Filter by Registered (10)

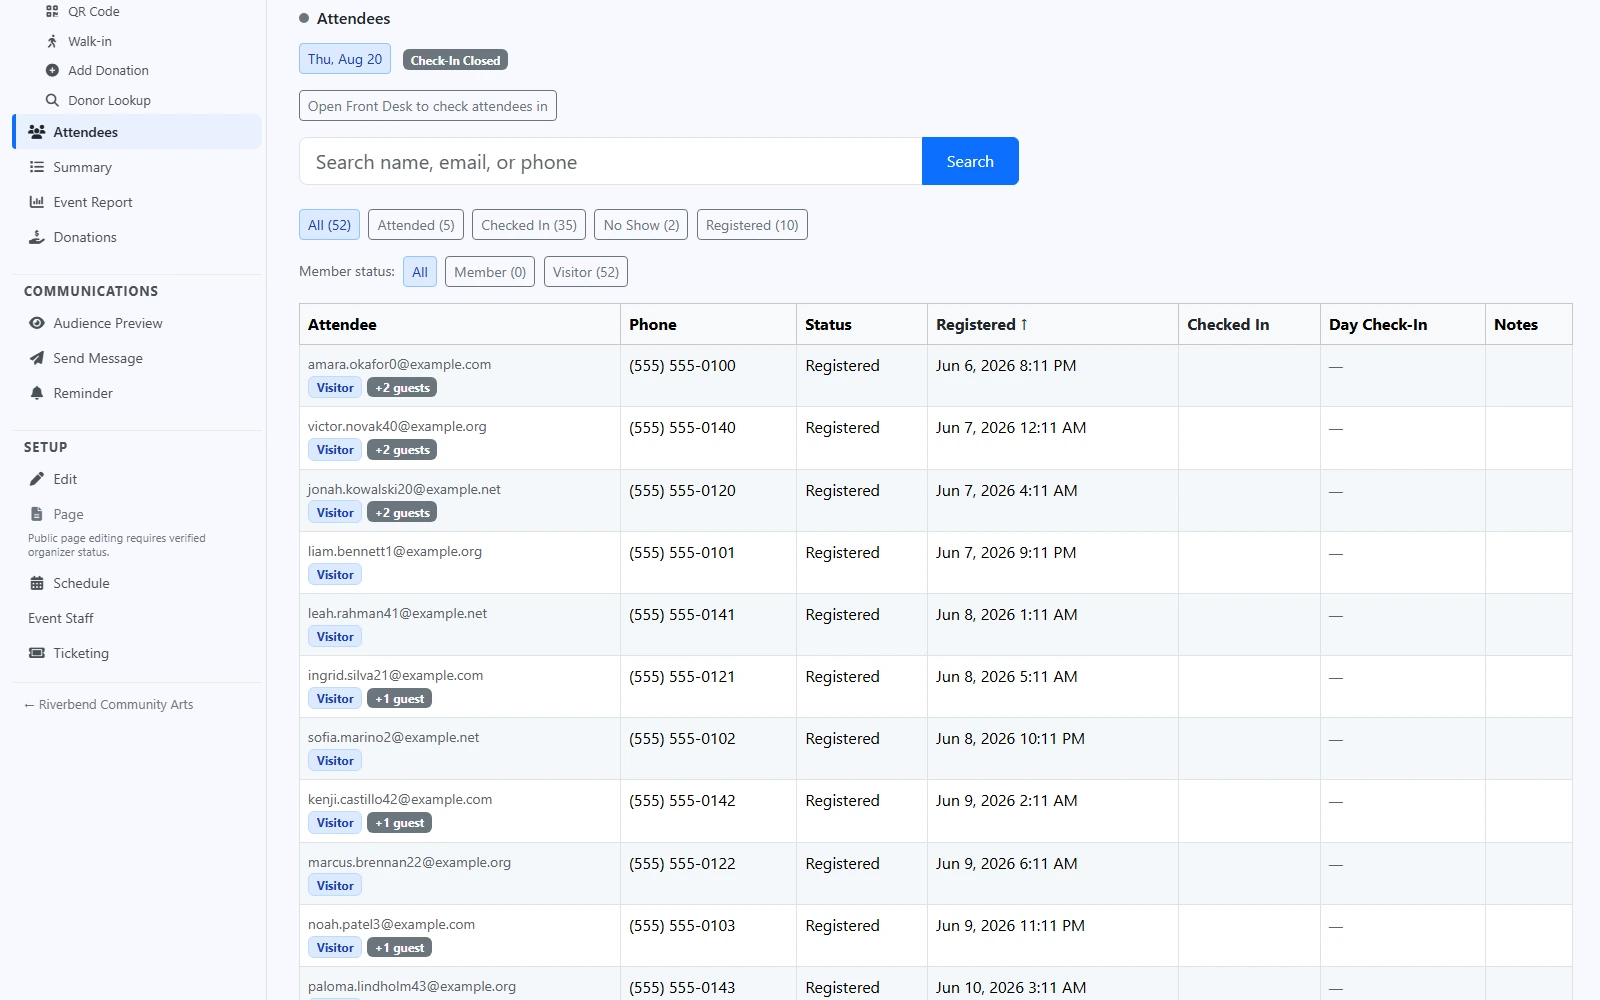752,225
